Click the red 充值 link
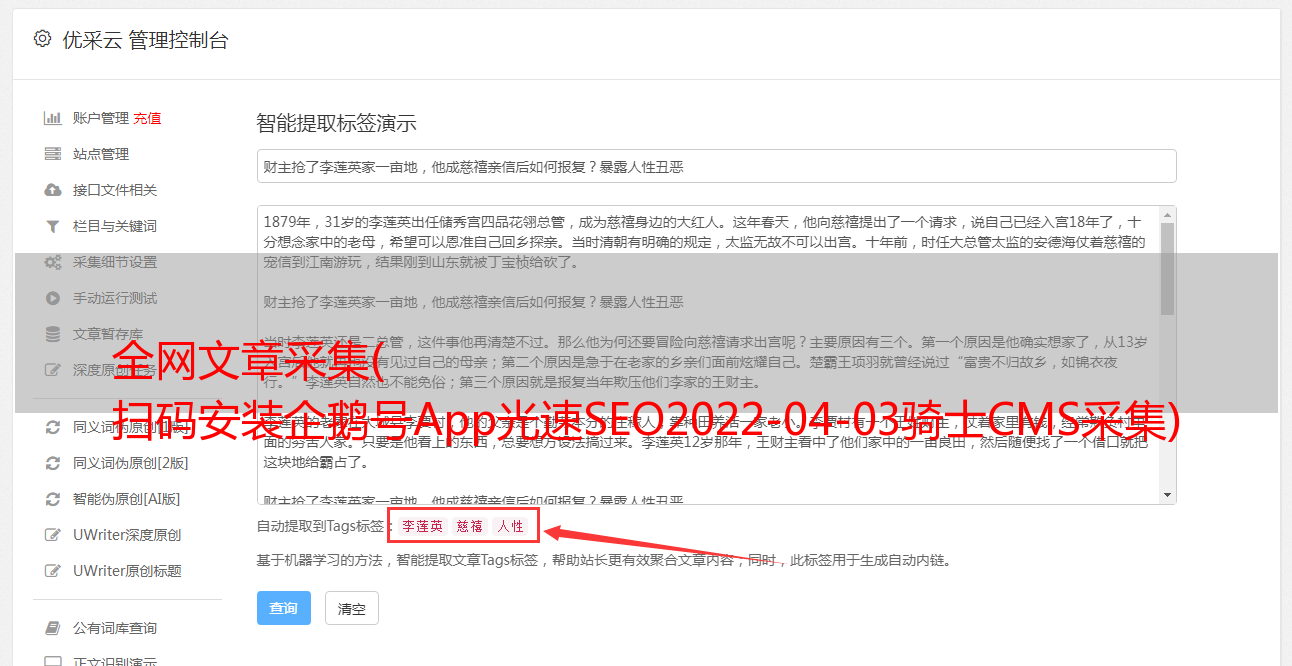 point(147,118)
